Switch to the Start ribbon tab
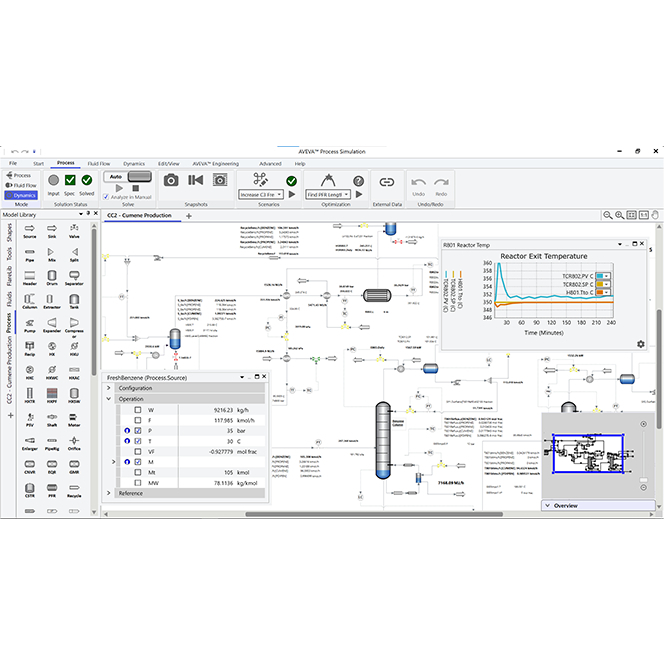Screen dimensions: 664x664 coord(39,163)
